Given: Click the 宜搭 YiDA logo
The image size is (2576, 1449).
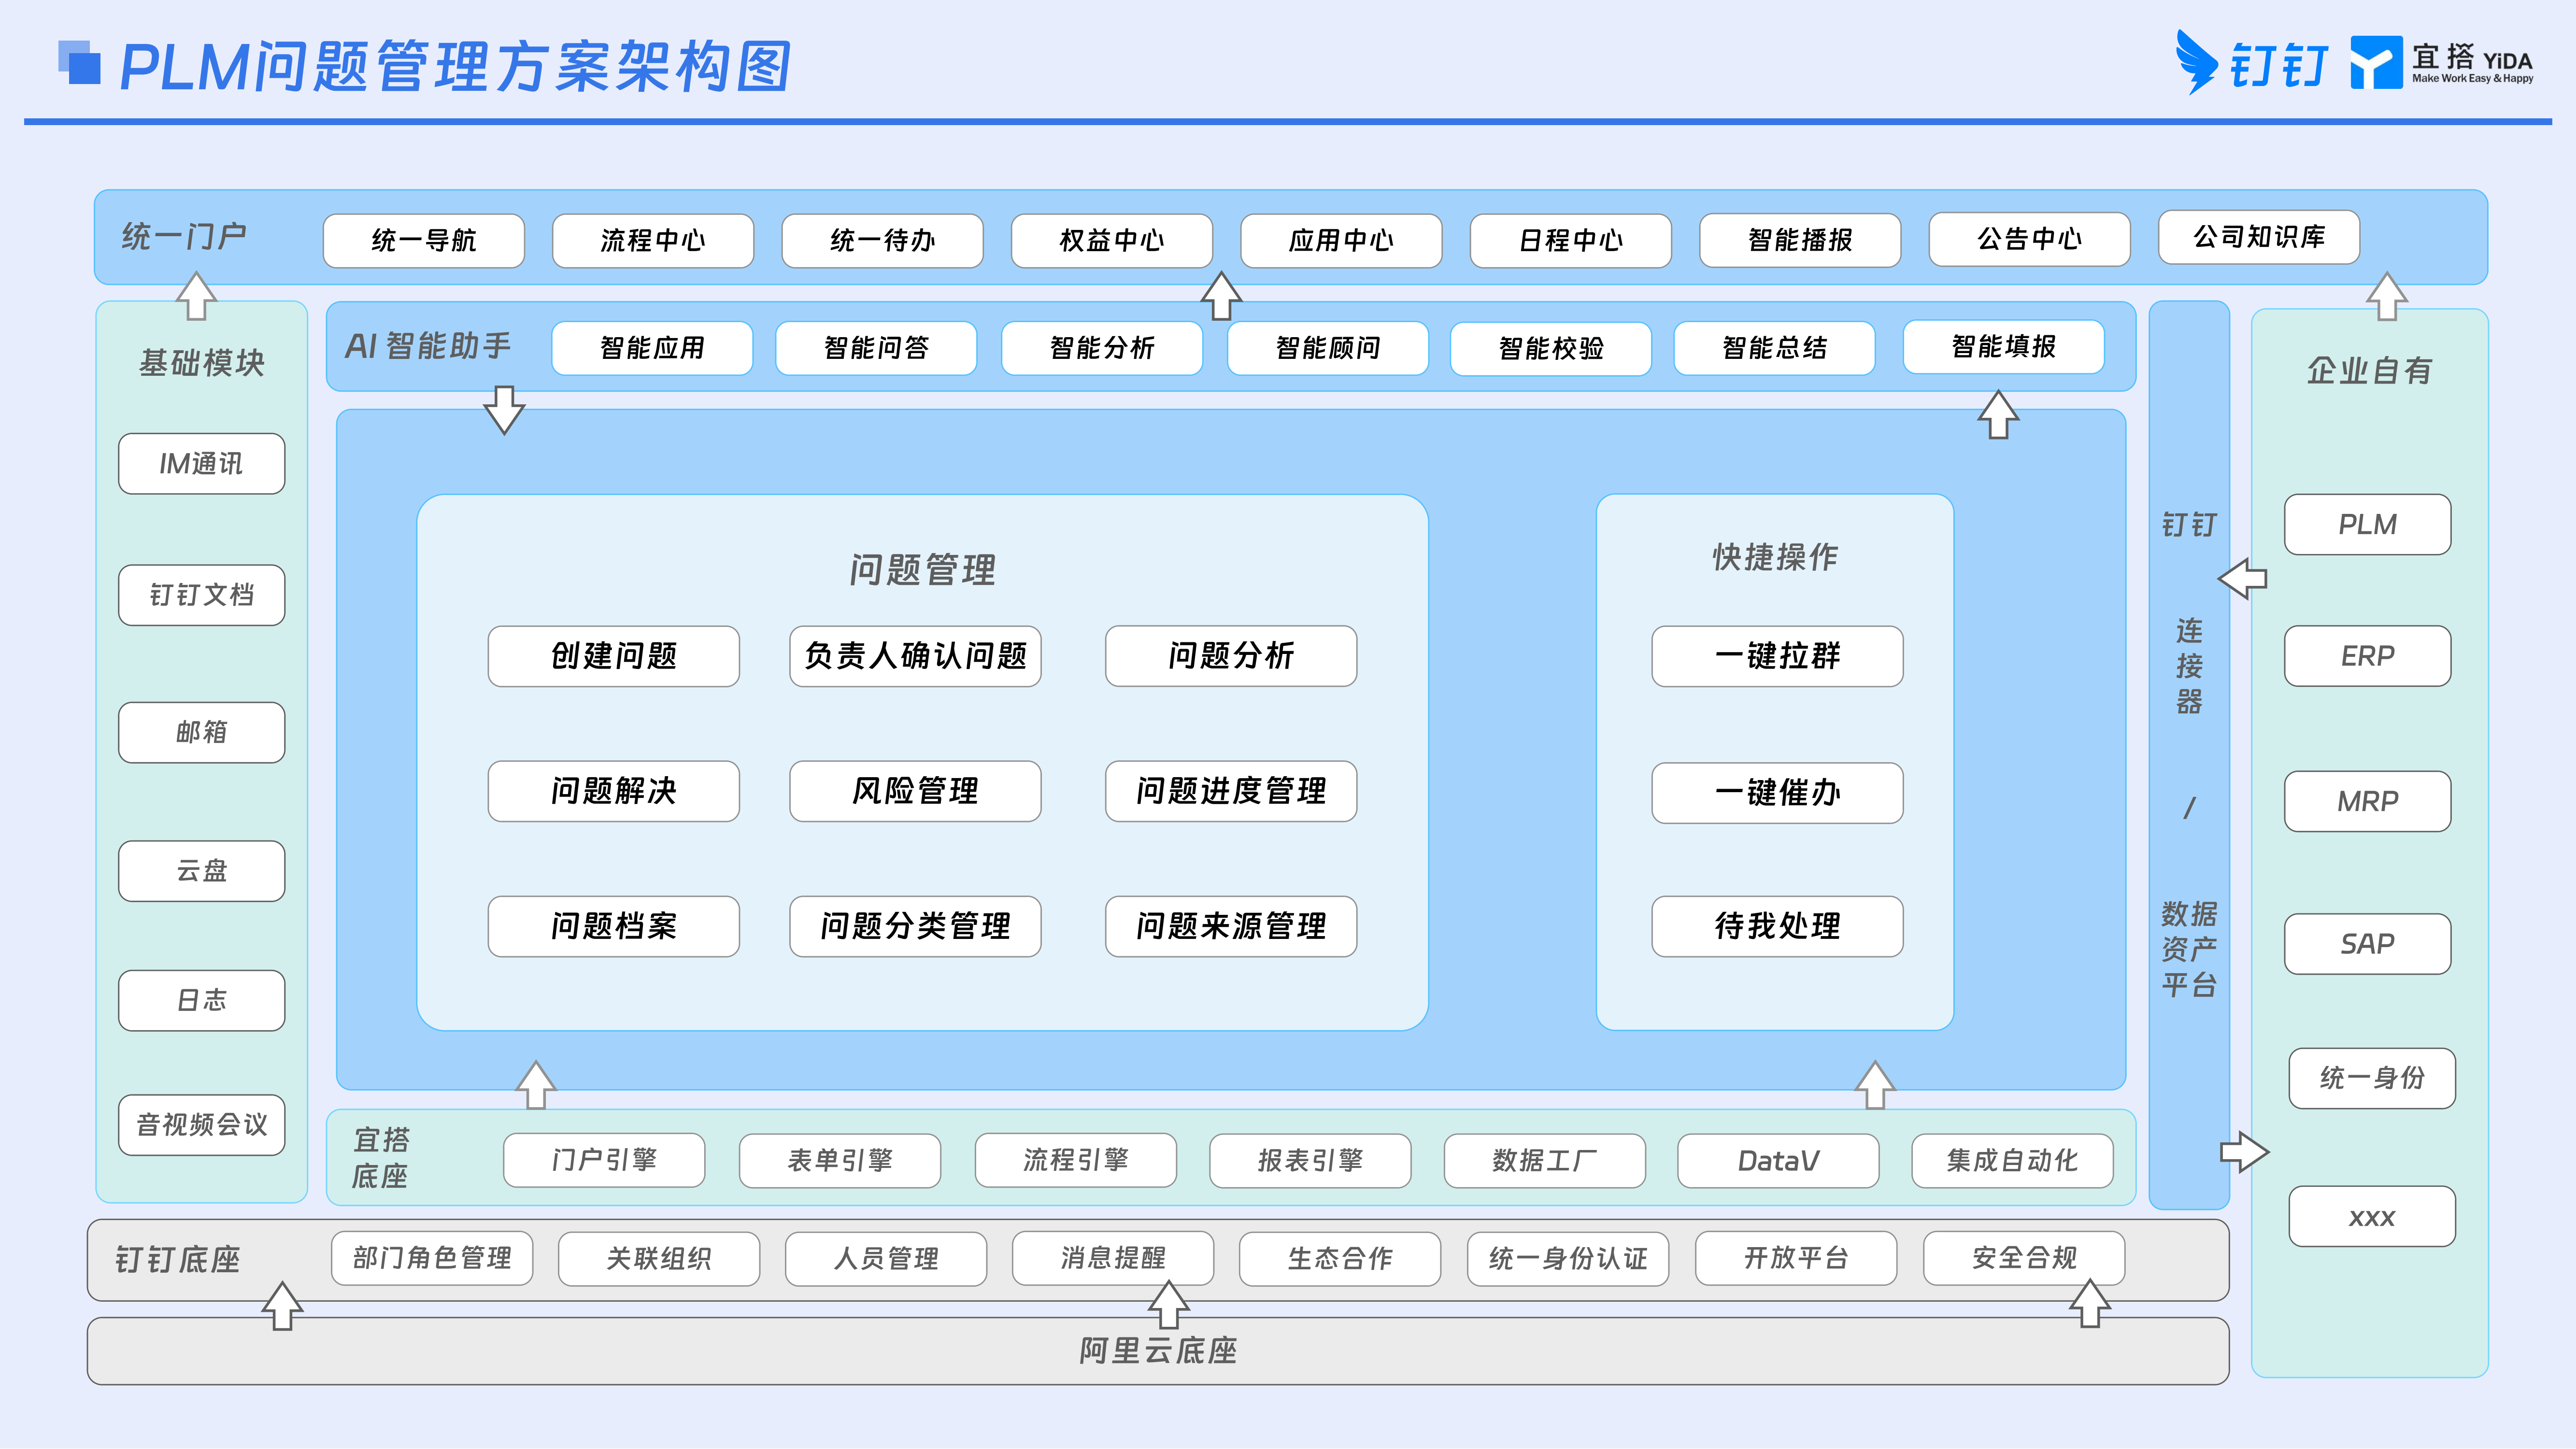Looking at the screenshot, I should click(x=2441, y=63).
